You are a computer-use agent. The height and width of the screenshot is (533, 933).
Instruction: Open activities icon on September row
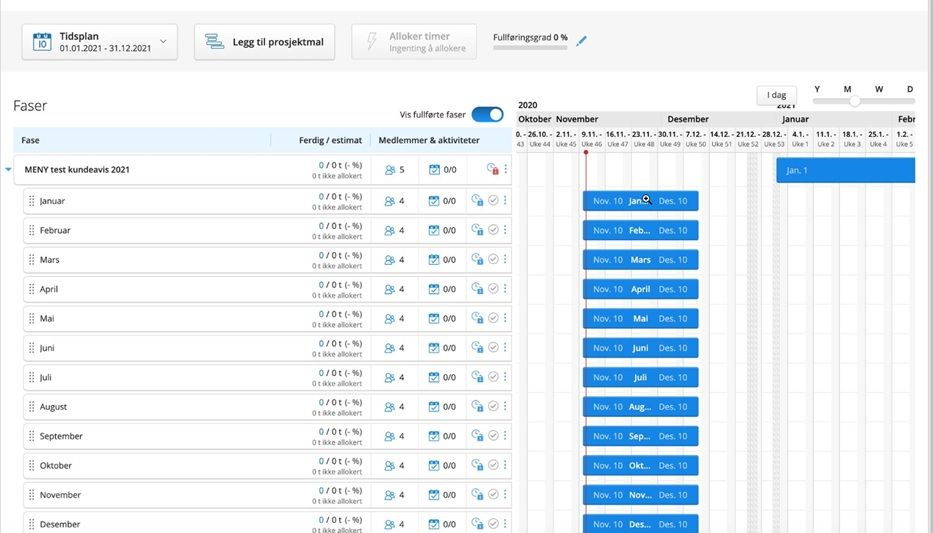point(434,436)
